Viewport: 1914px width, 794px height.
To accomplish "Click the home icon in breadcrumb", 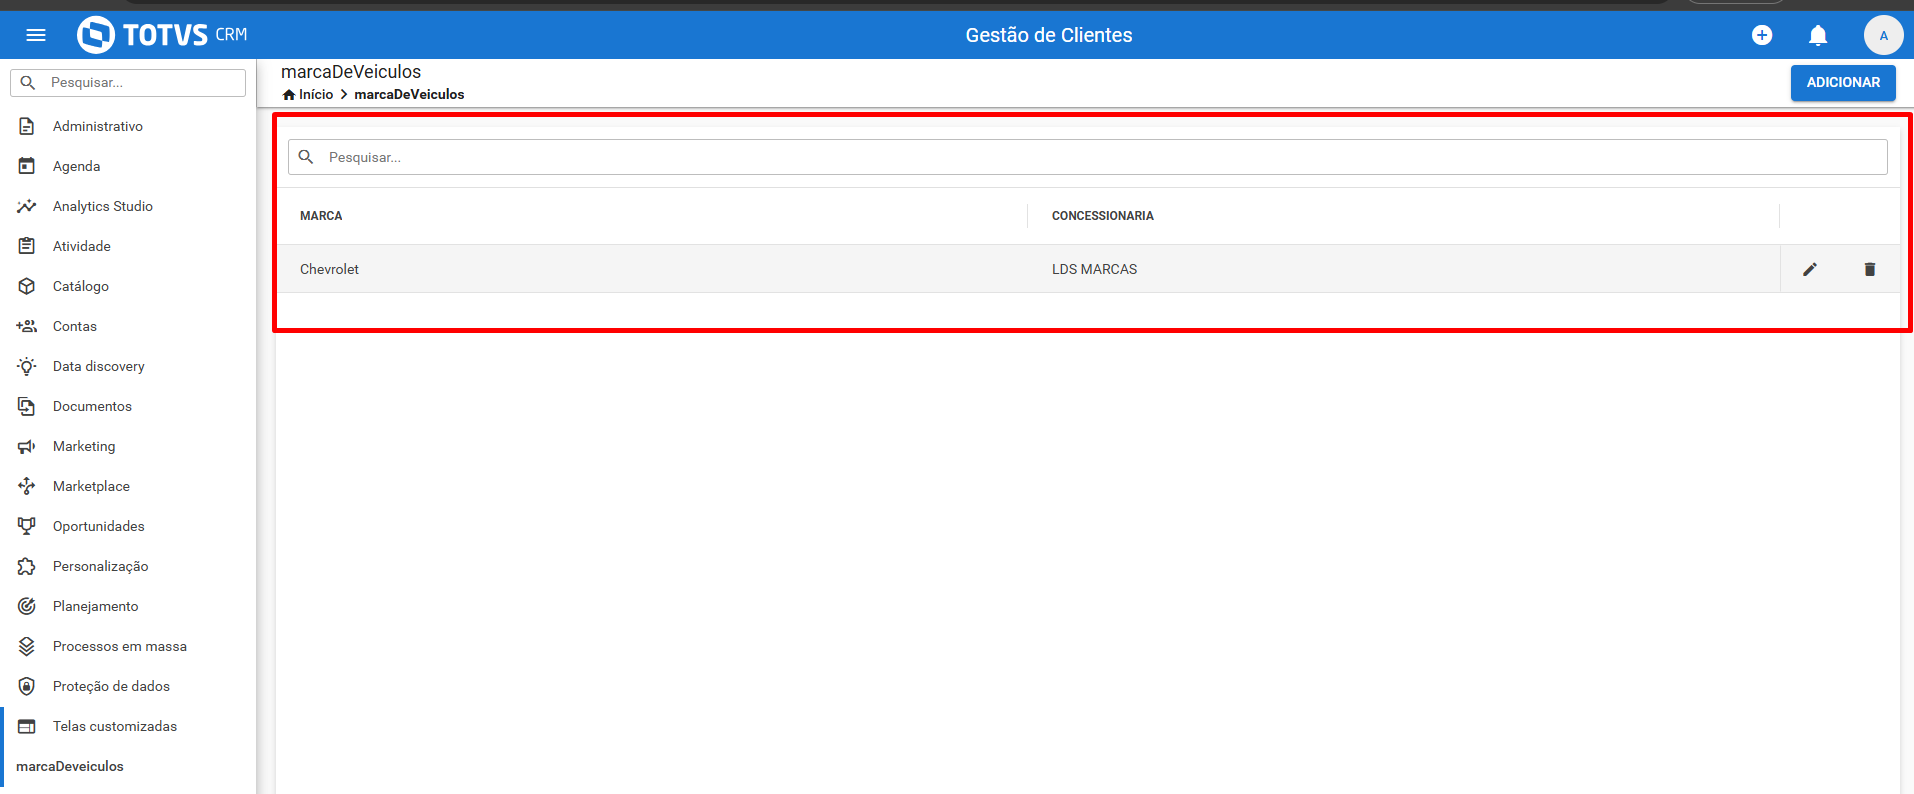I will [x=289, y=95].
